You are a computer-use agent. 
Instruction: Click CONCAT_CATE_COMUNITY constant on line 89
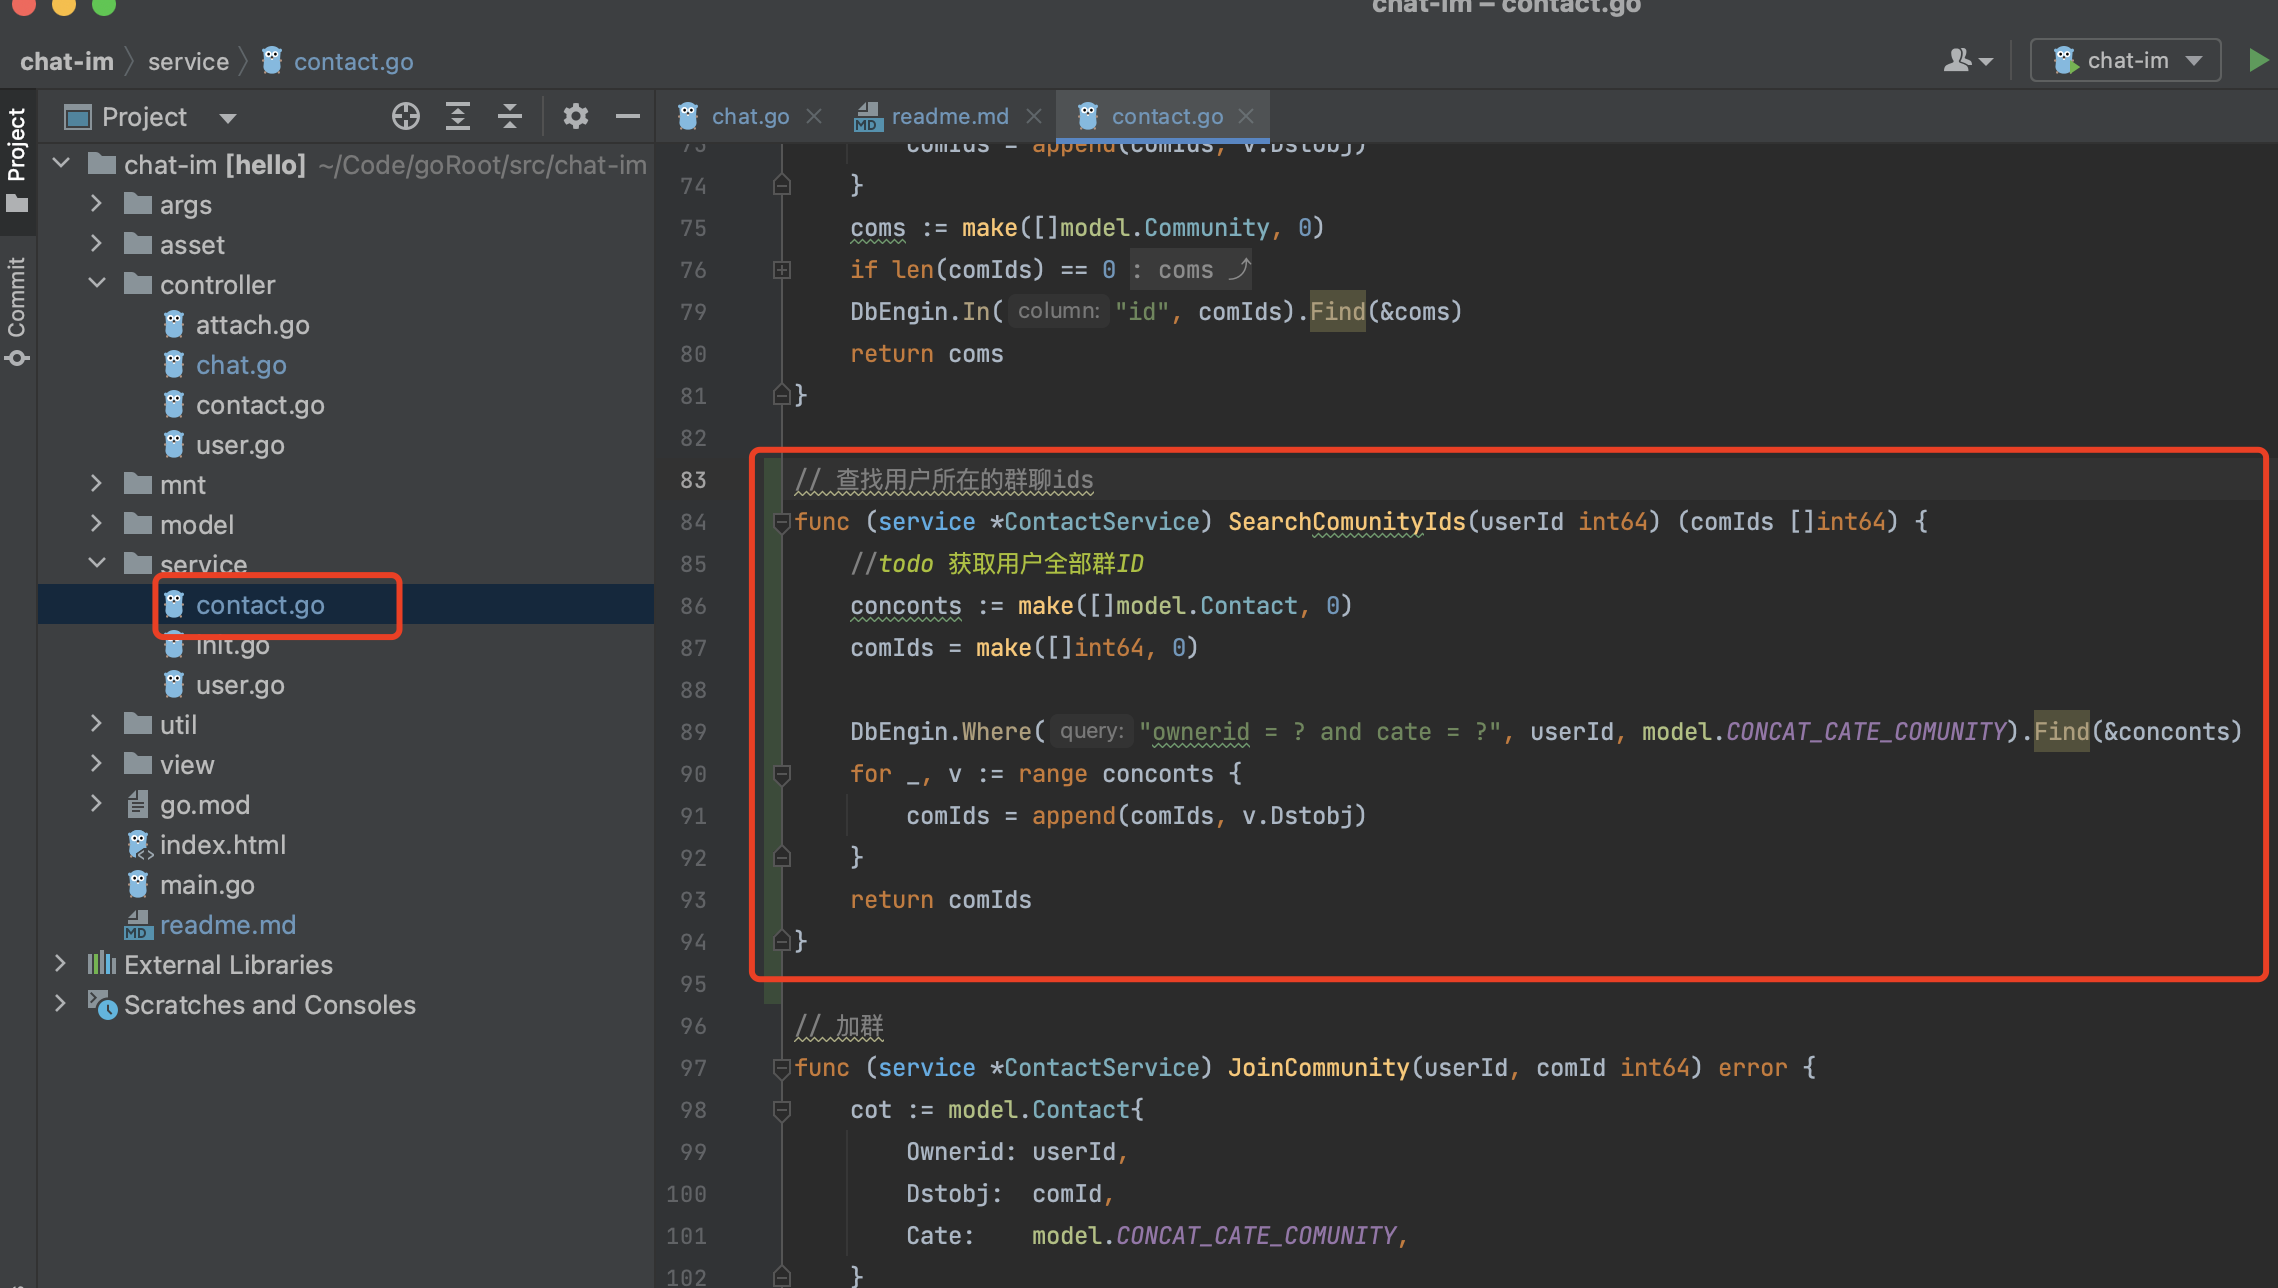(1866, 732)
